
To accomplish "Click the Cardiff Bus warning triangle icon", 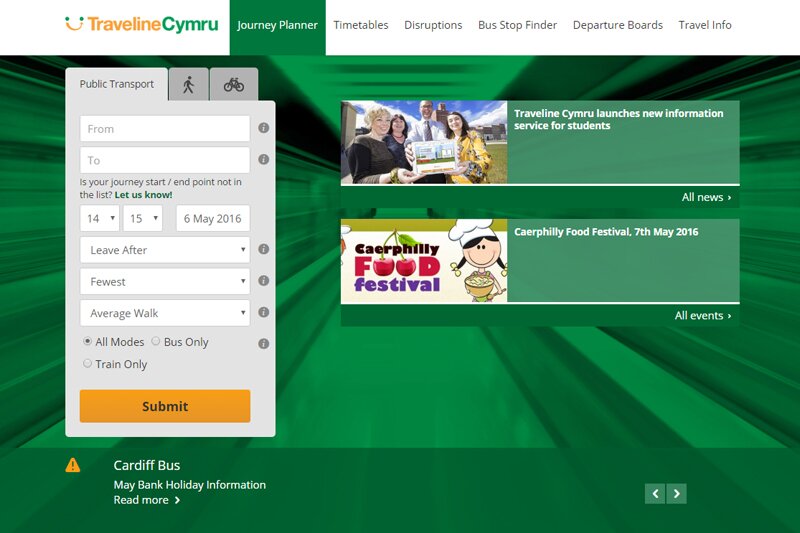I will (73, 465).
